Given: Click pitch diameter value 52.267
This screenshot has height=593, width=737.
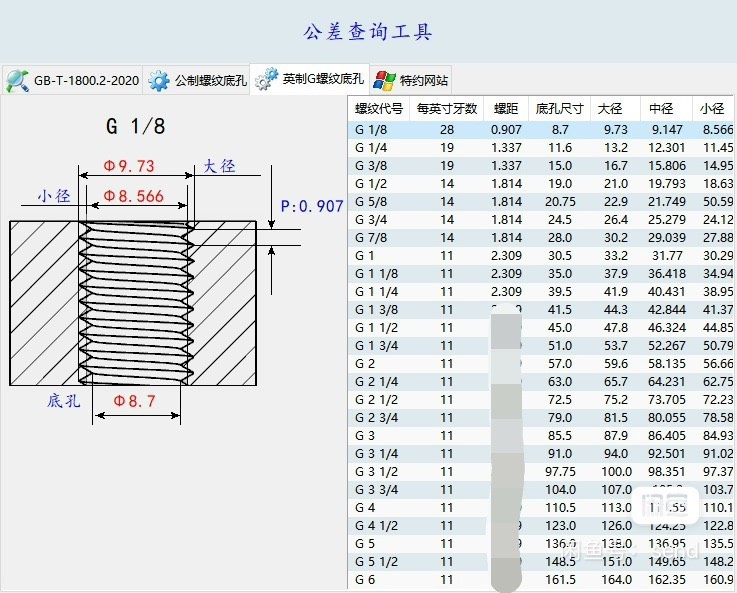Looking at the screenshot, I should pos(667,346).
